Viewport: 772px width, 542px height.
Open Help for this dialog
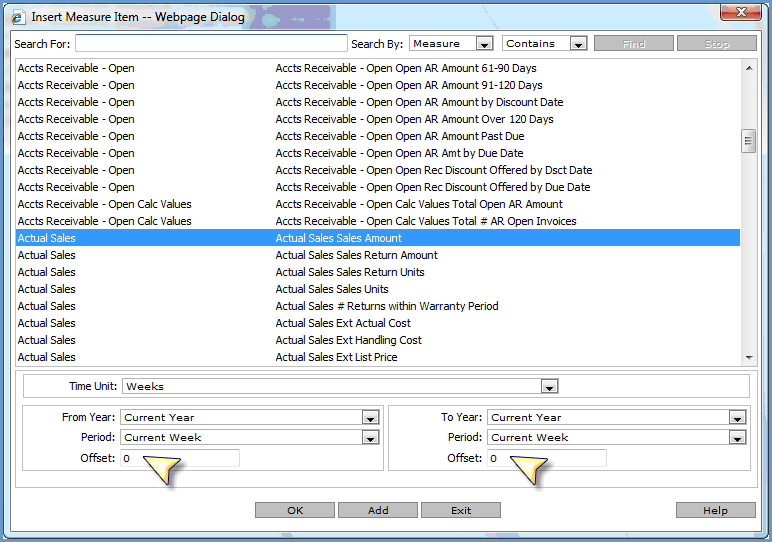(x=715, y=510)
